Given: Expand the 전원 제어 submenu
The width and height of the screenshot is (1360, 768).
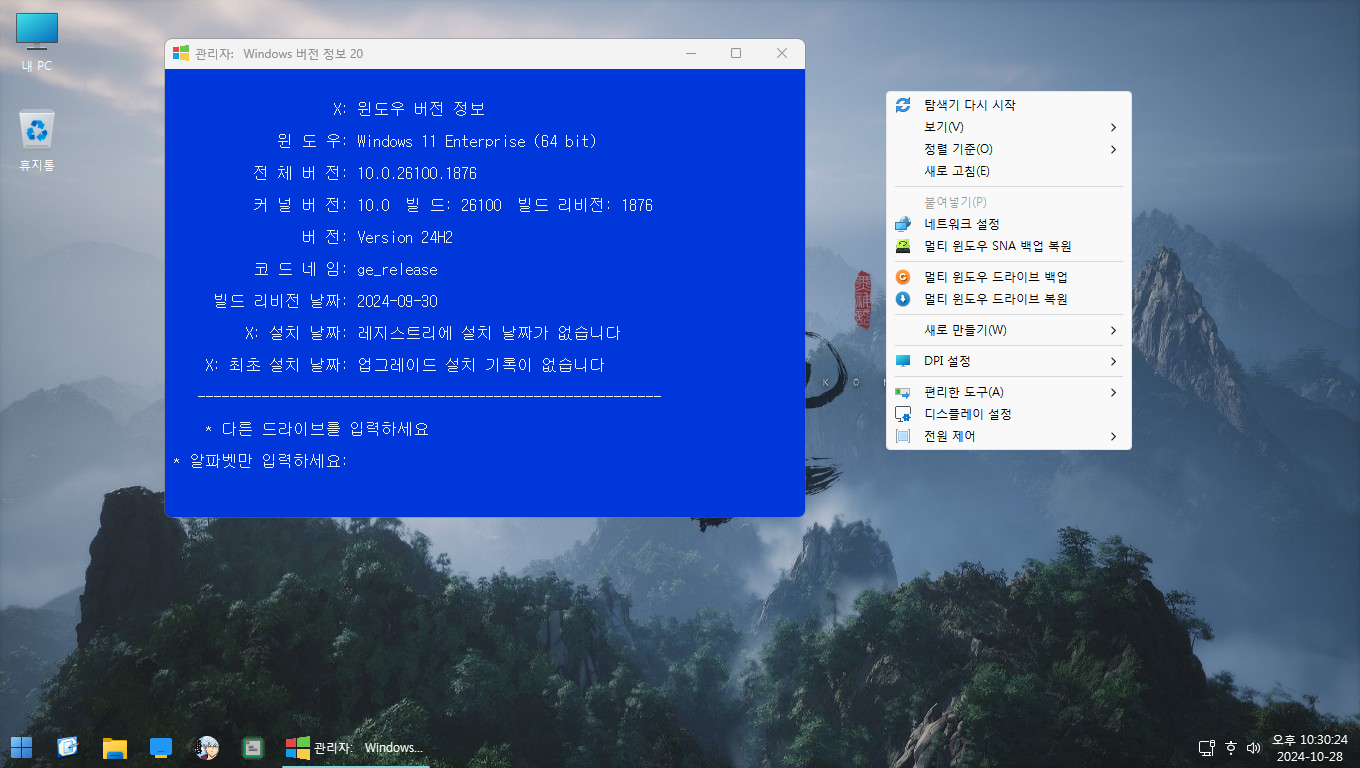Looking at the screenshot, I should (x=1008, y=436).
